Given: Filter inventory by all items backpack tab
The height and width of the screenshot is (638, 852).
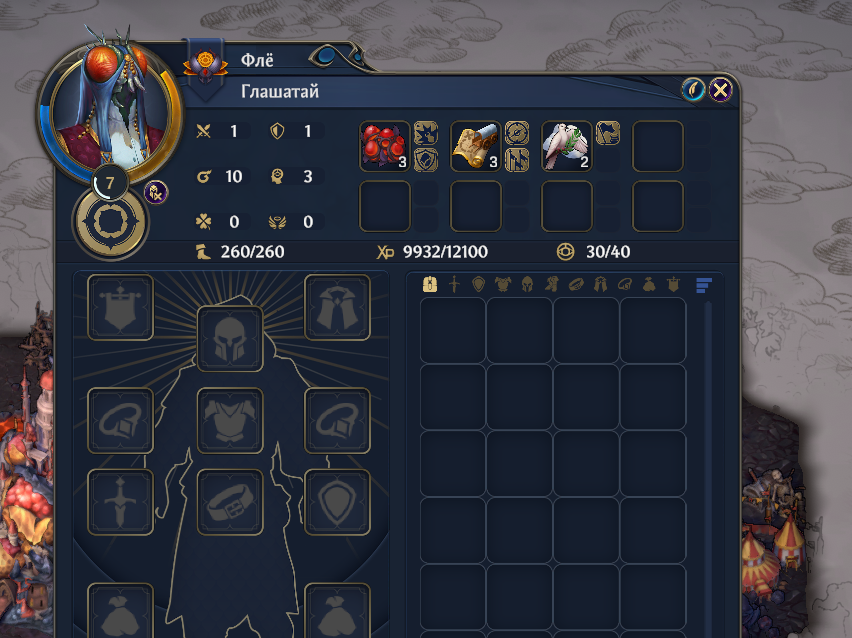Looking at the screenshot, I should click(x=430, y=284).
